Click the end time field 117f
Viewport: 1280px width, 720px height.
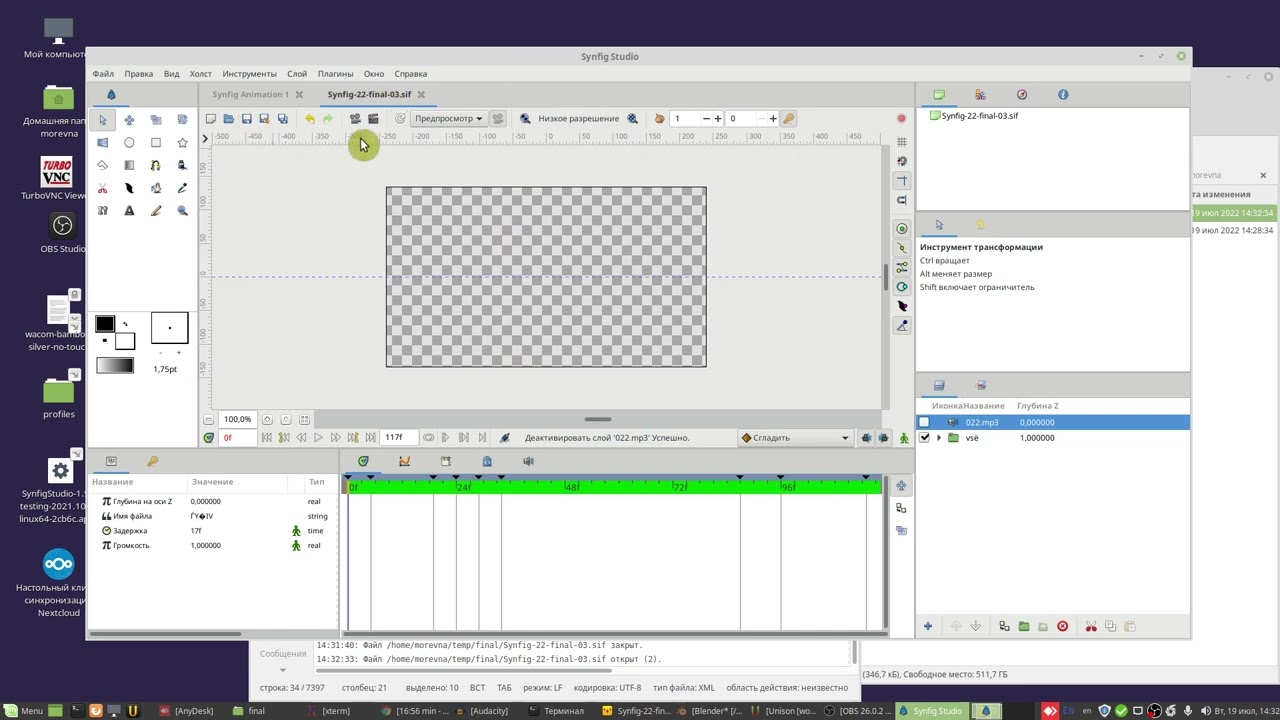pyautogui.click(x=400, y=438)
